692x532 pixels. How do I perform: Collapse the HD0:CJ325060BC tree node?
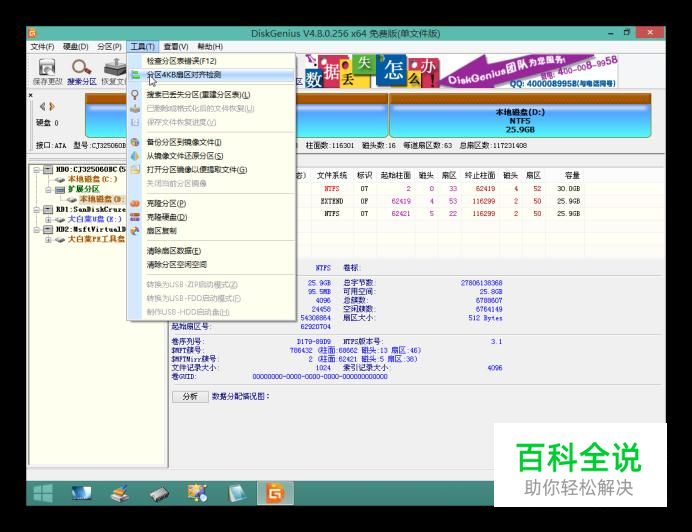point(37,170)
